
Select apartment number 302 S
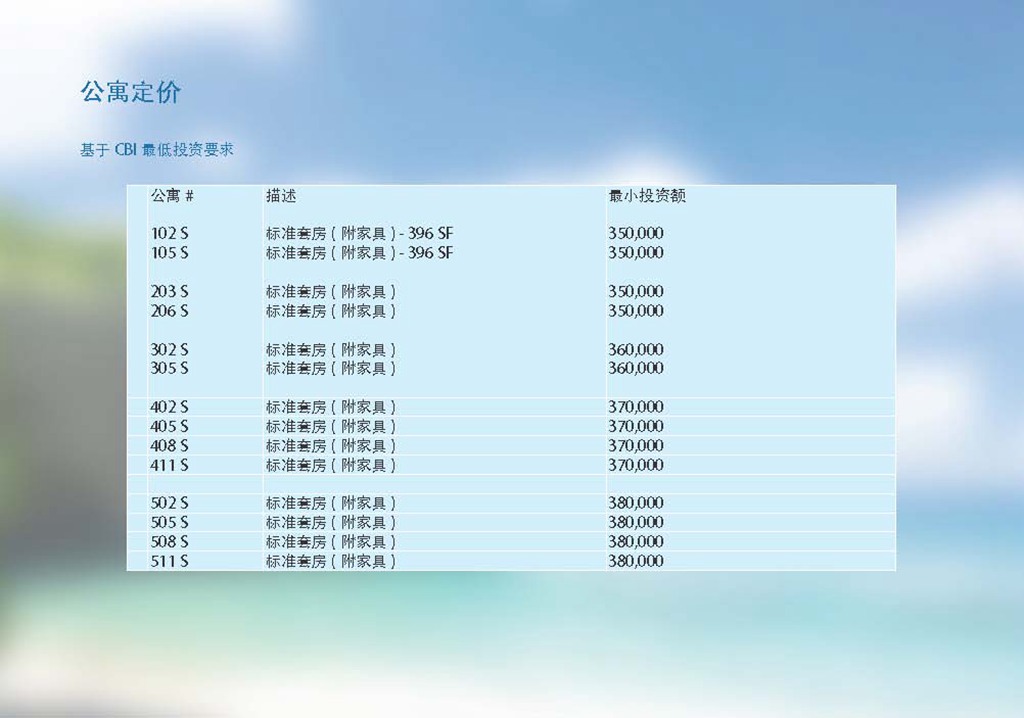(170, 349)
